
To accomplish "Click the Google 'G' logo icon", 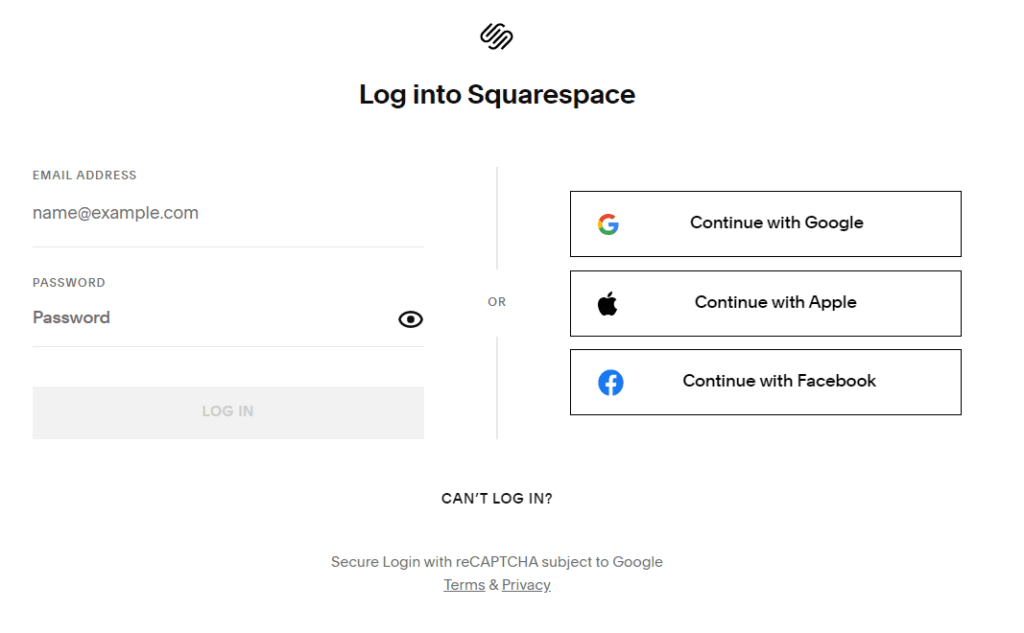I will point(608,224).
